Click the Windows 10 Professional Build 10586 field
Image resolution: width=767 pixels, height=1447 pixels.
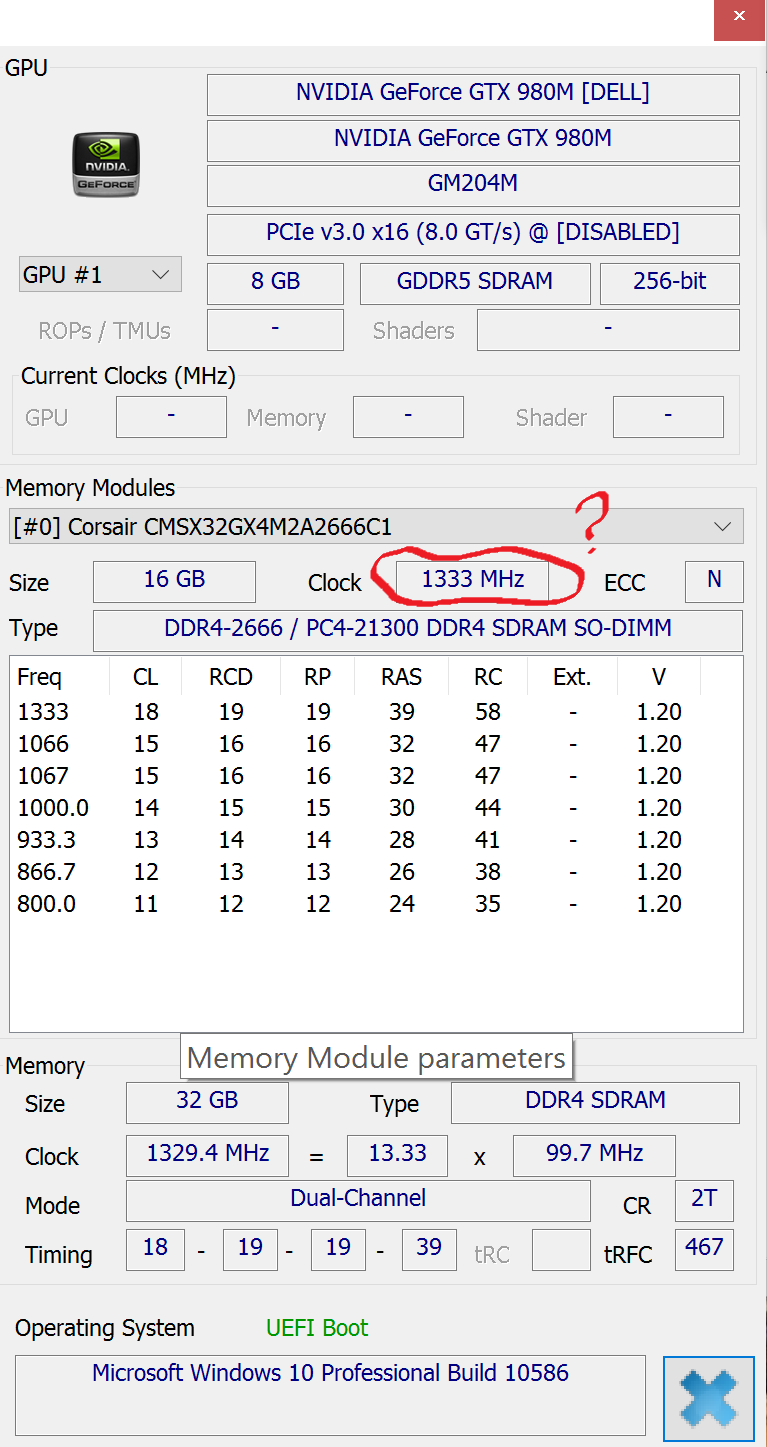click(x=330, y=1395)
